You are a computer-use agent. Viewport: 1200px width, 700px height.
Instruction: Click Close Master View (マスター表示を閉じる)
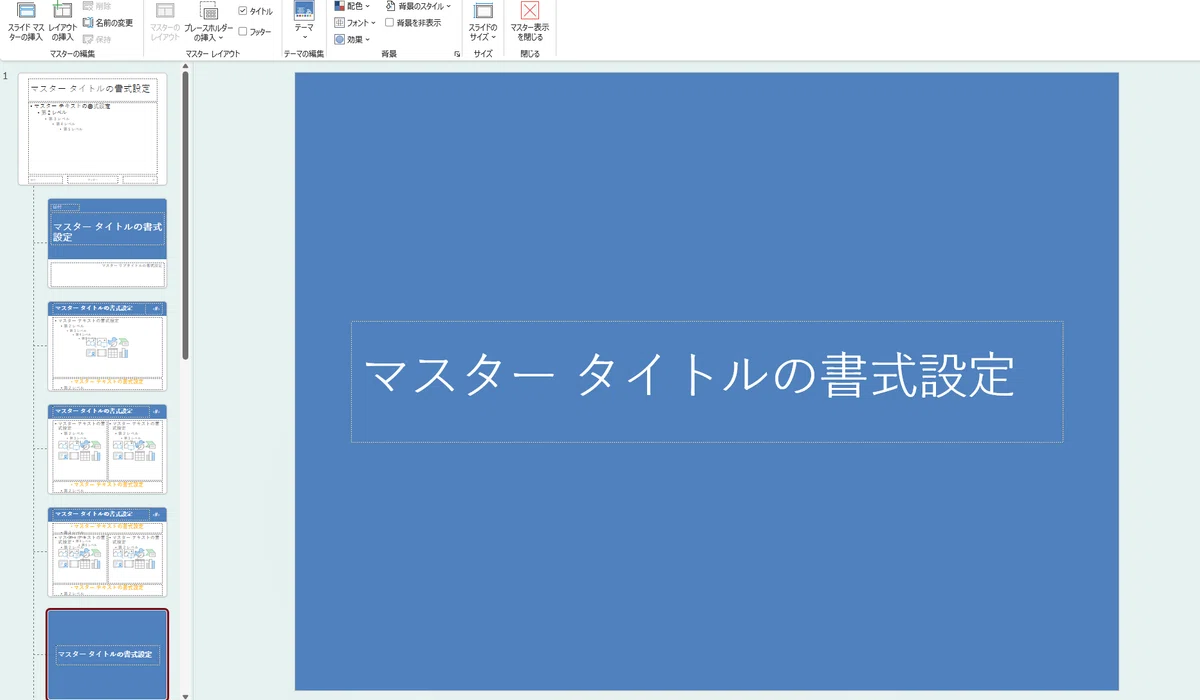(529, 21)
